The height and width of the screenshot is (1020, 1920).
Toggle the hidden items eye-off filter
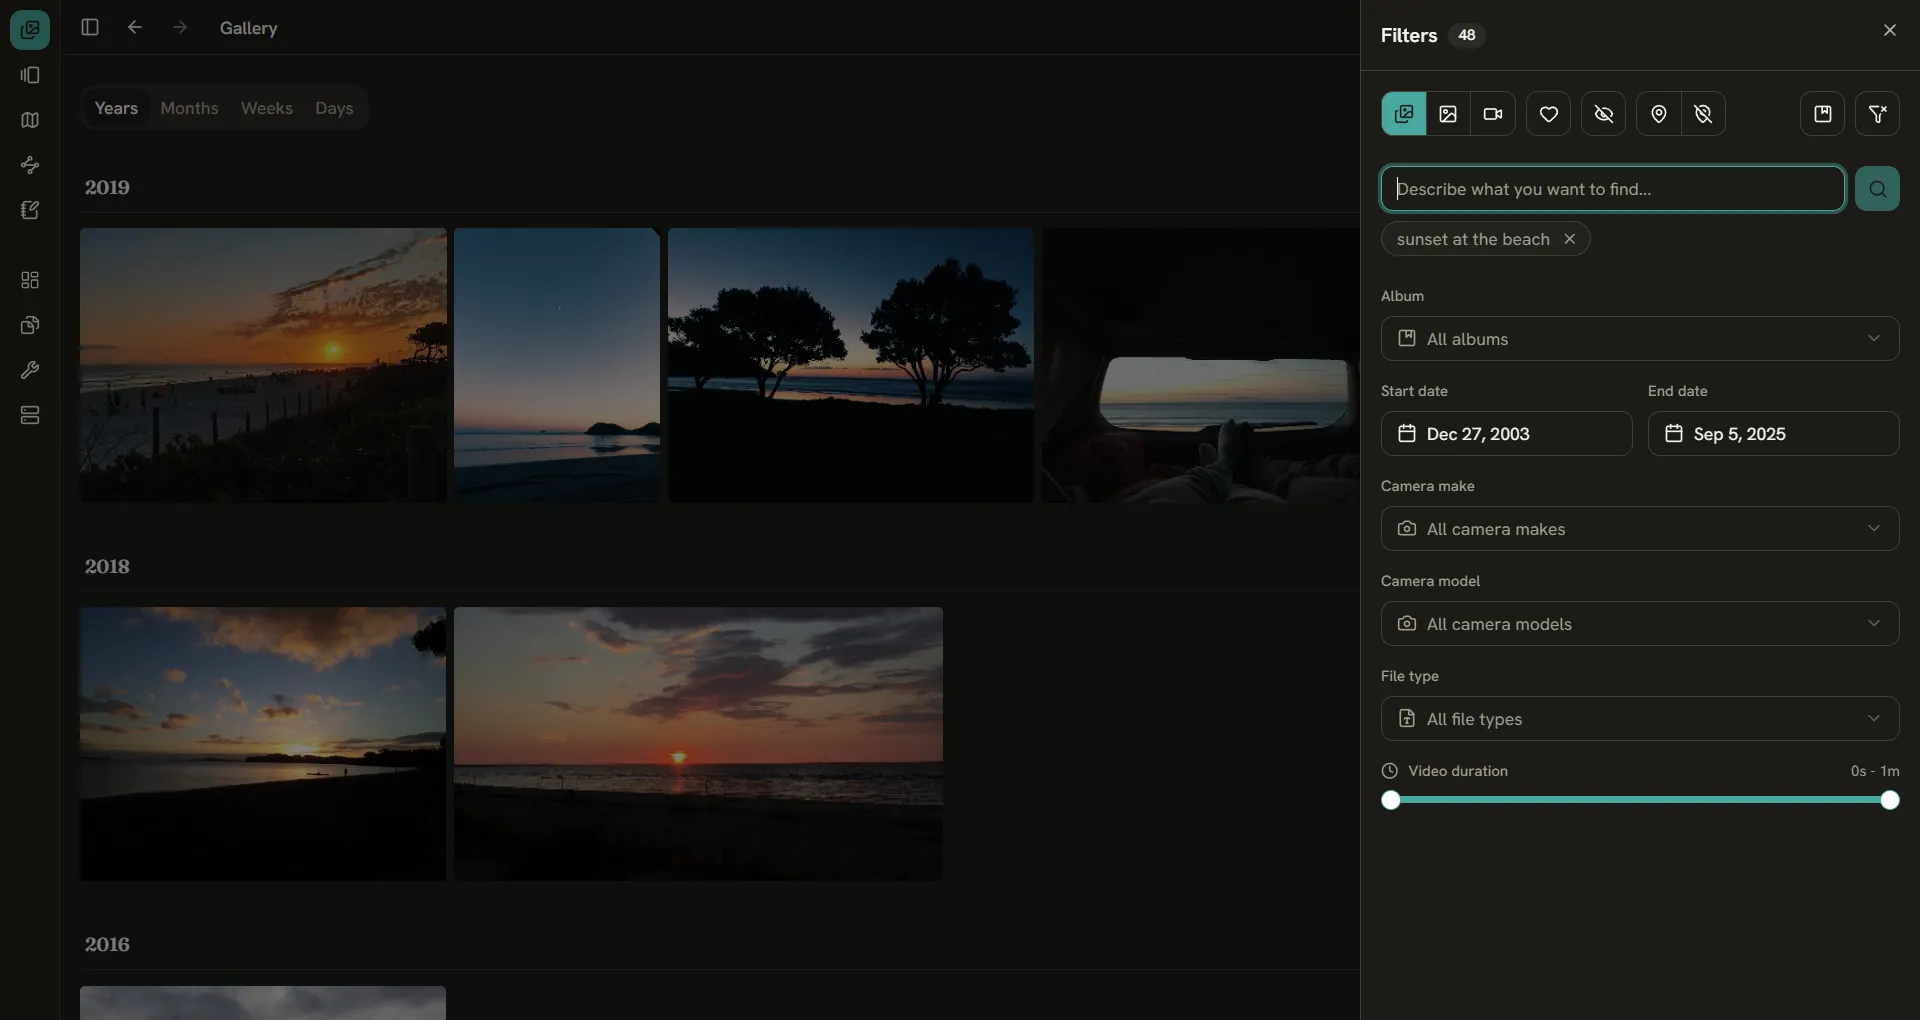tap(1603, 114)
